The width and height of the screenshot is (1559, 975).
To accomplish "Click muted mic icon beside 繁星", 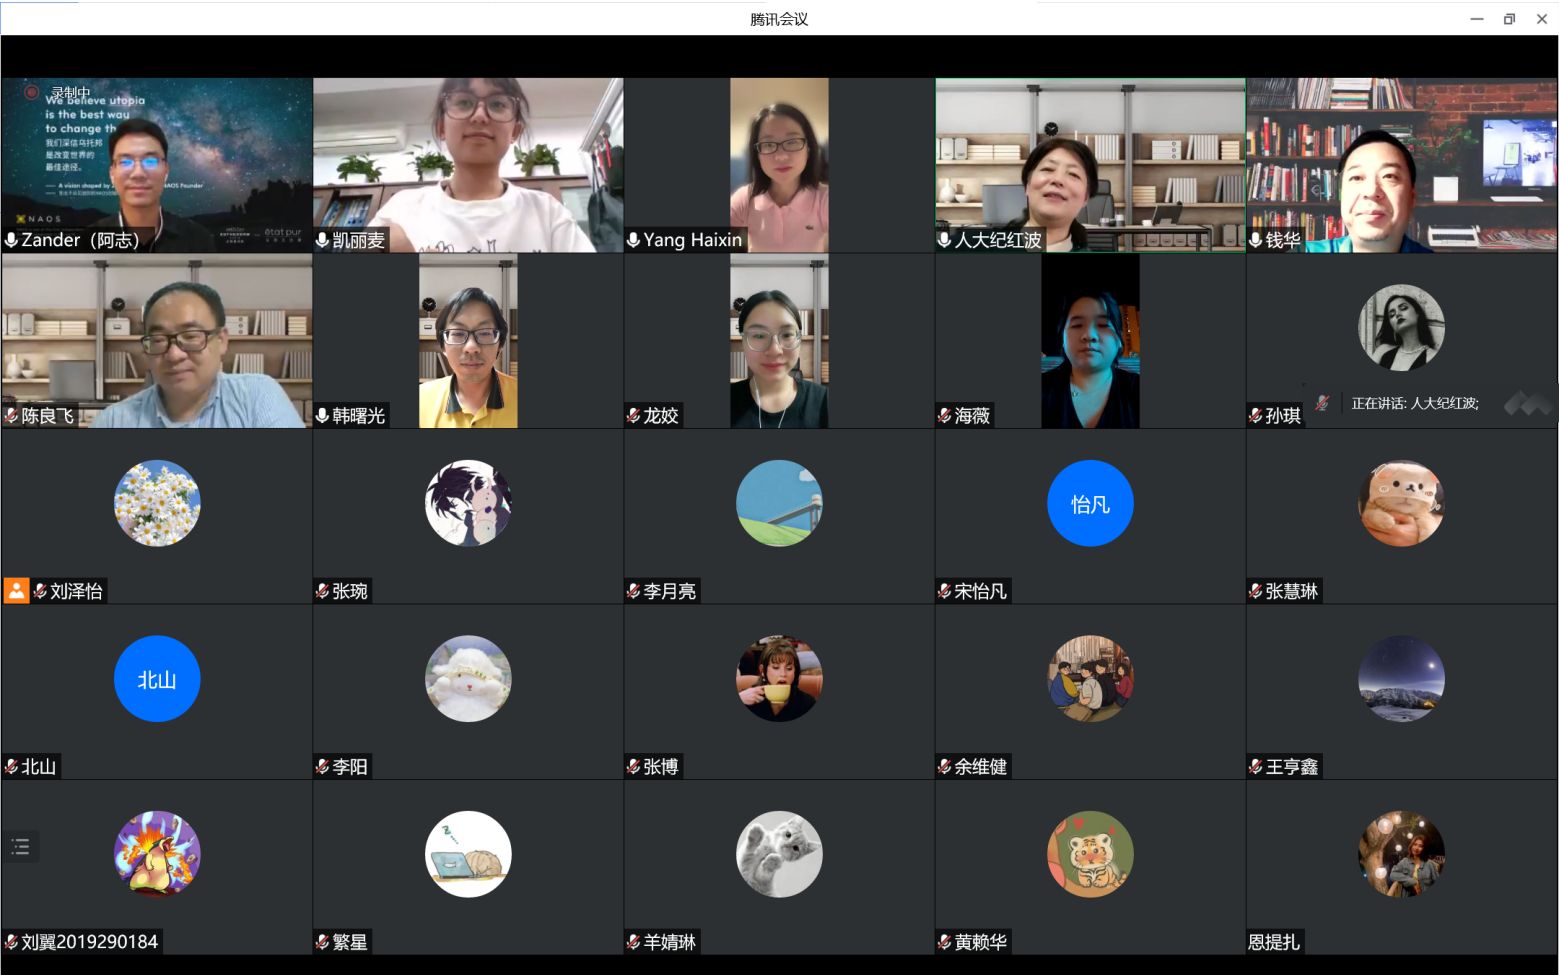I will click(x=323, y=942).
